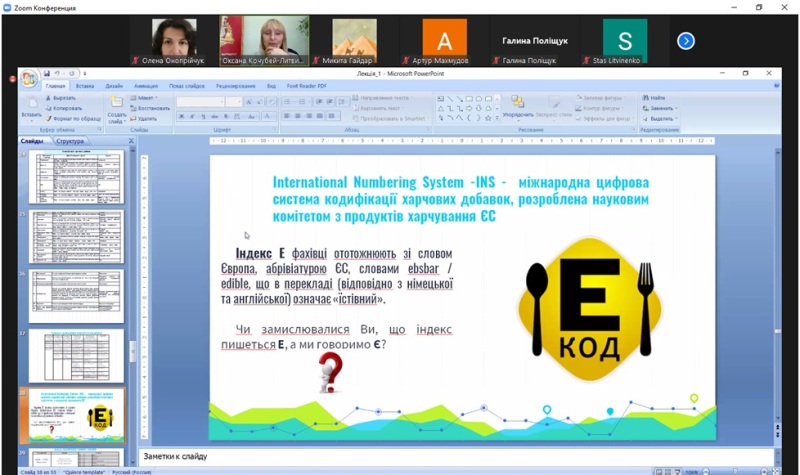Click the bulleted list icon
The width and height of the screenshot is (800, 475).
click(x=288, y=102)
